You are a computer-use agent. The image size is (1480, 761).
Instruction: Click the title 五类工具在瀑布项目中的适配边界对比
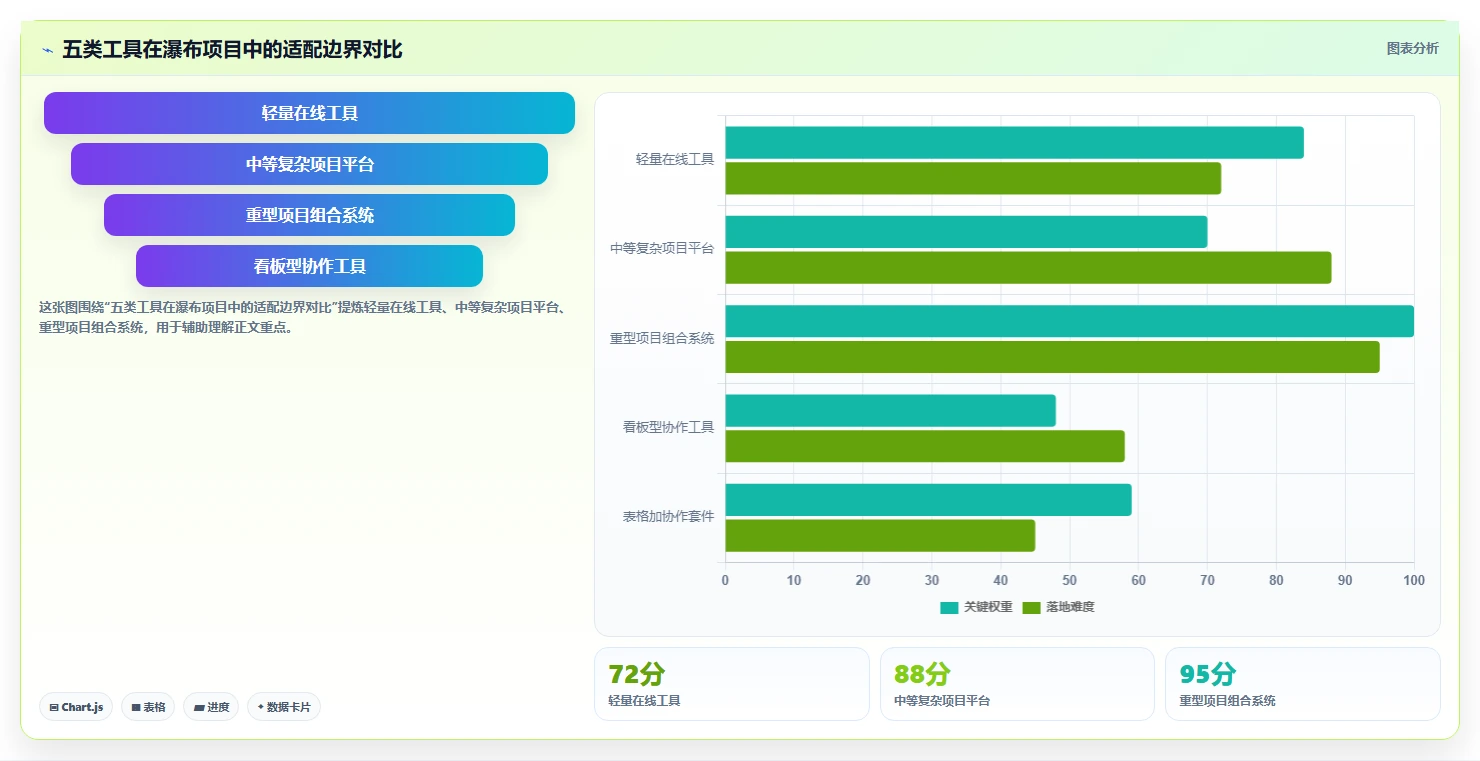pyautogui.click(x=232, y=49)
